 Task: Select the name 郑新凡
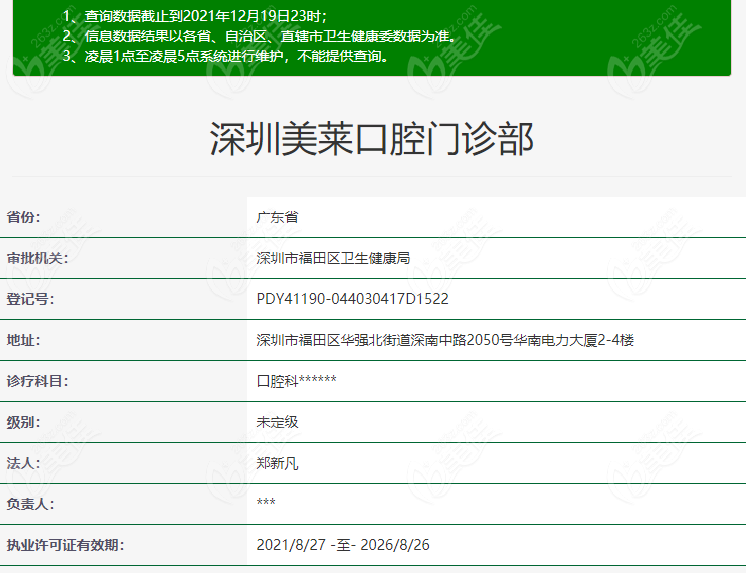coord(277,463)
